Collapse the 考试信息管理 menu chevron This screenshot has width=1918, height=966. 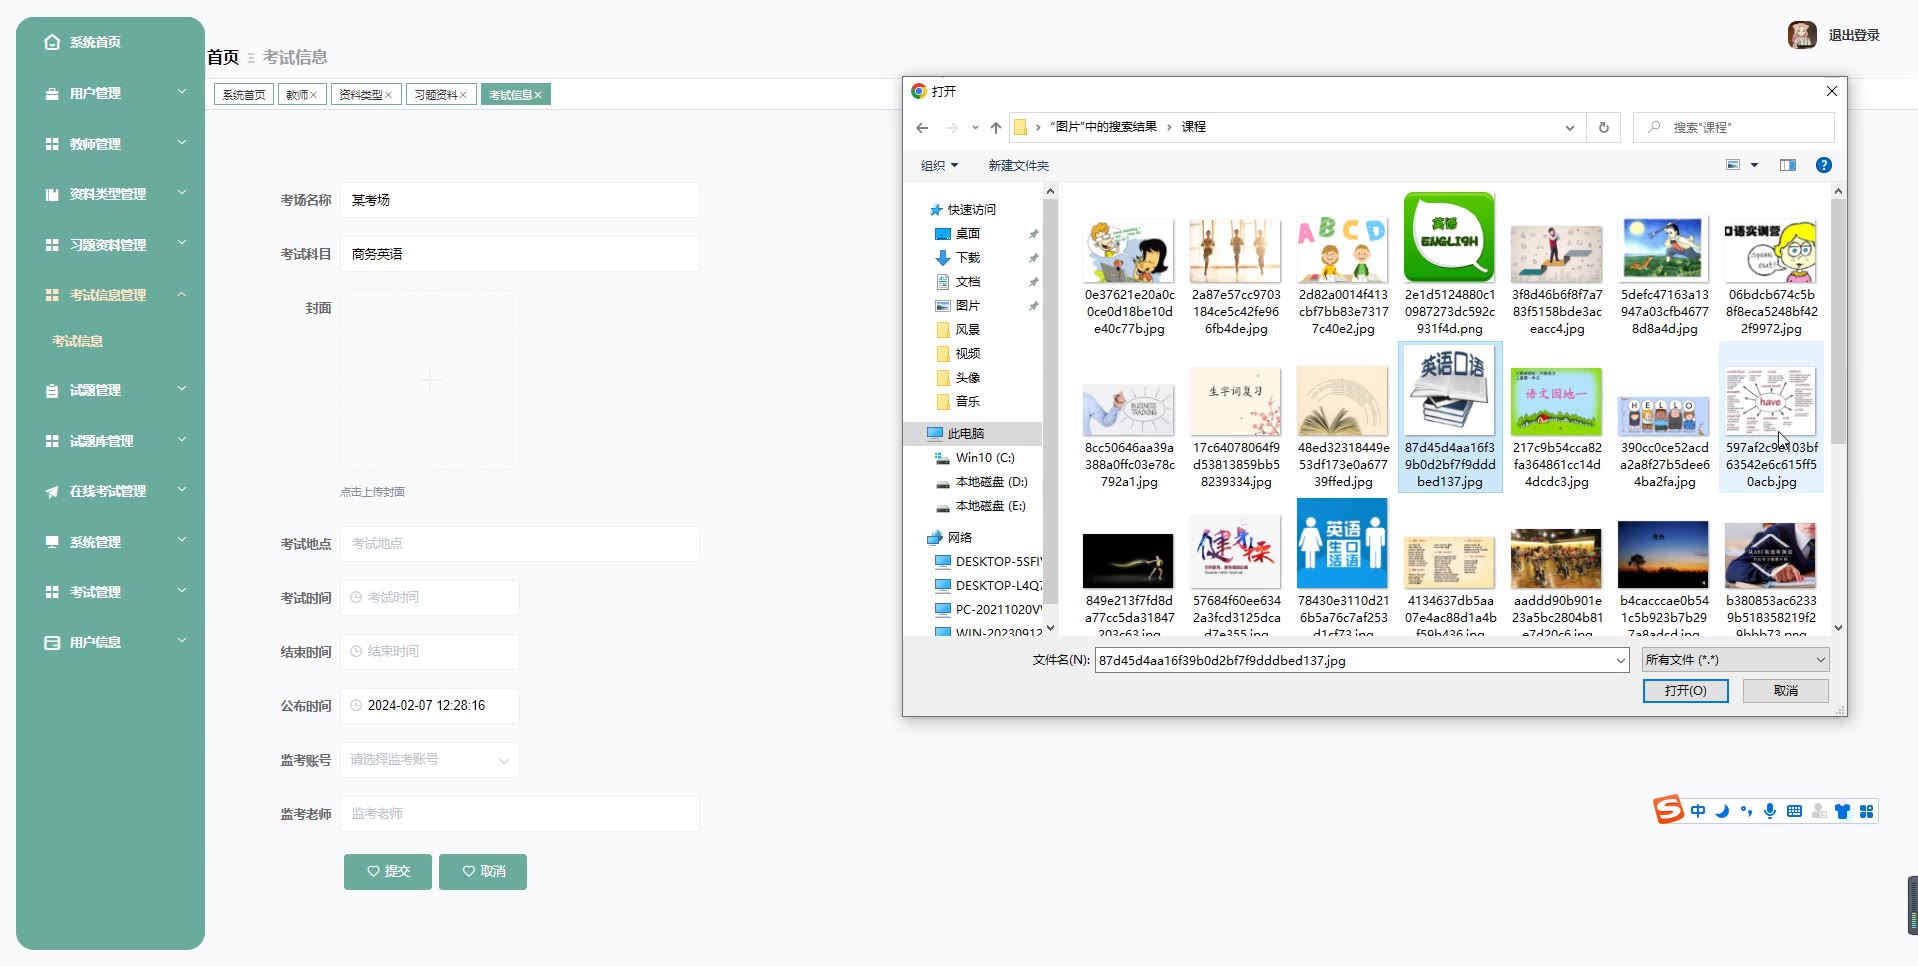click(x=182, y=294)
